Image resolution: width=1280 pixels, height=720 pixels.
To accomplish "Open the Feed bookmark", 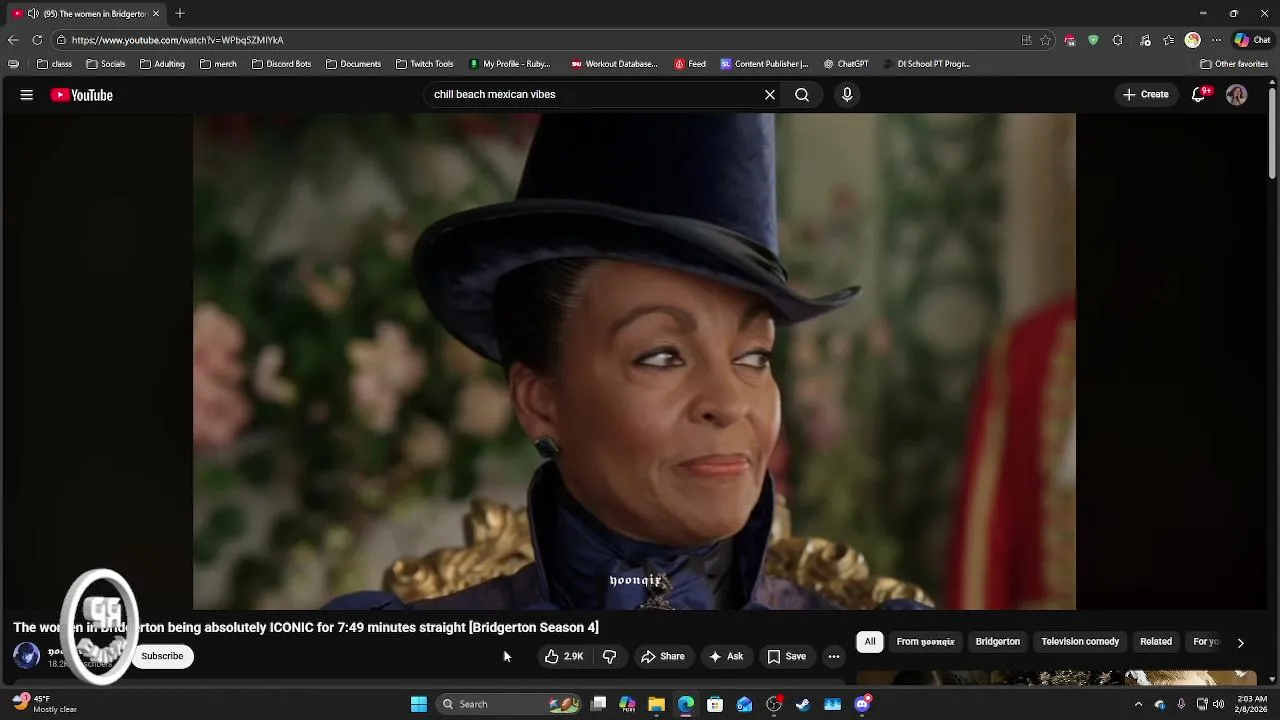I will click(x=690, y=64).
